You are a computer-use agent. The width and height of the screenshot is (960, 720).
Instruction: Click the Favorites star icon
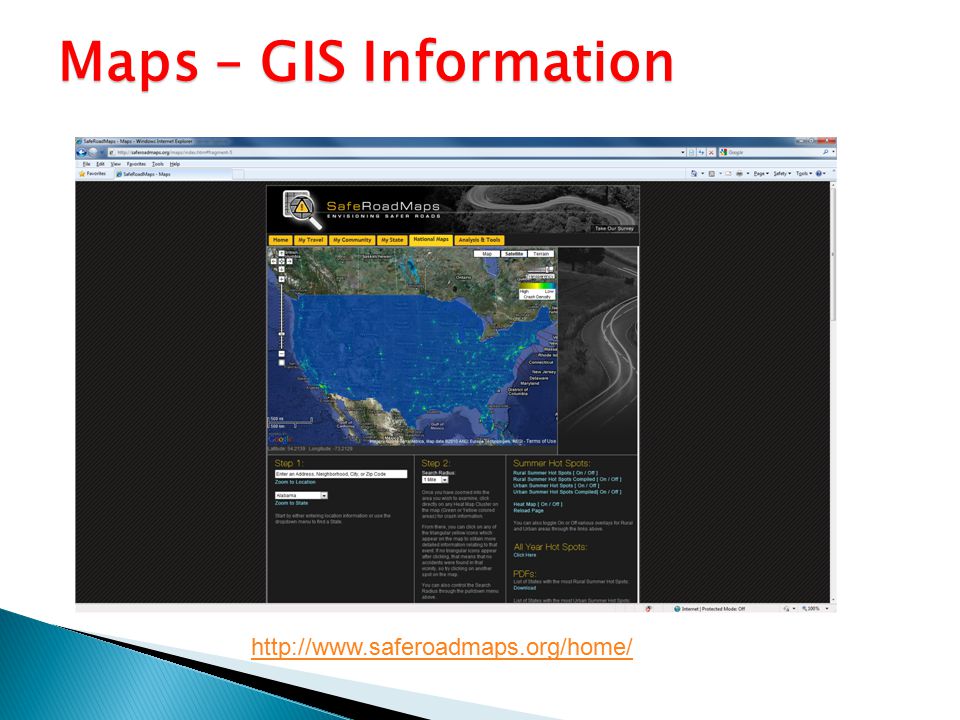(82, 174)
